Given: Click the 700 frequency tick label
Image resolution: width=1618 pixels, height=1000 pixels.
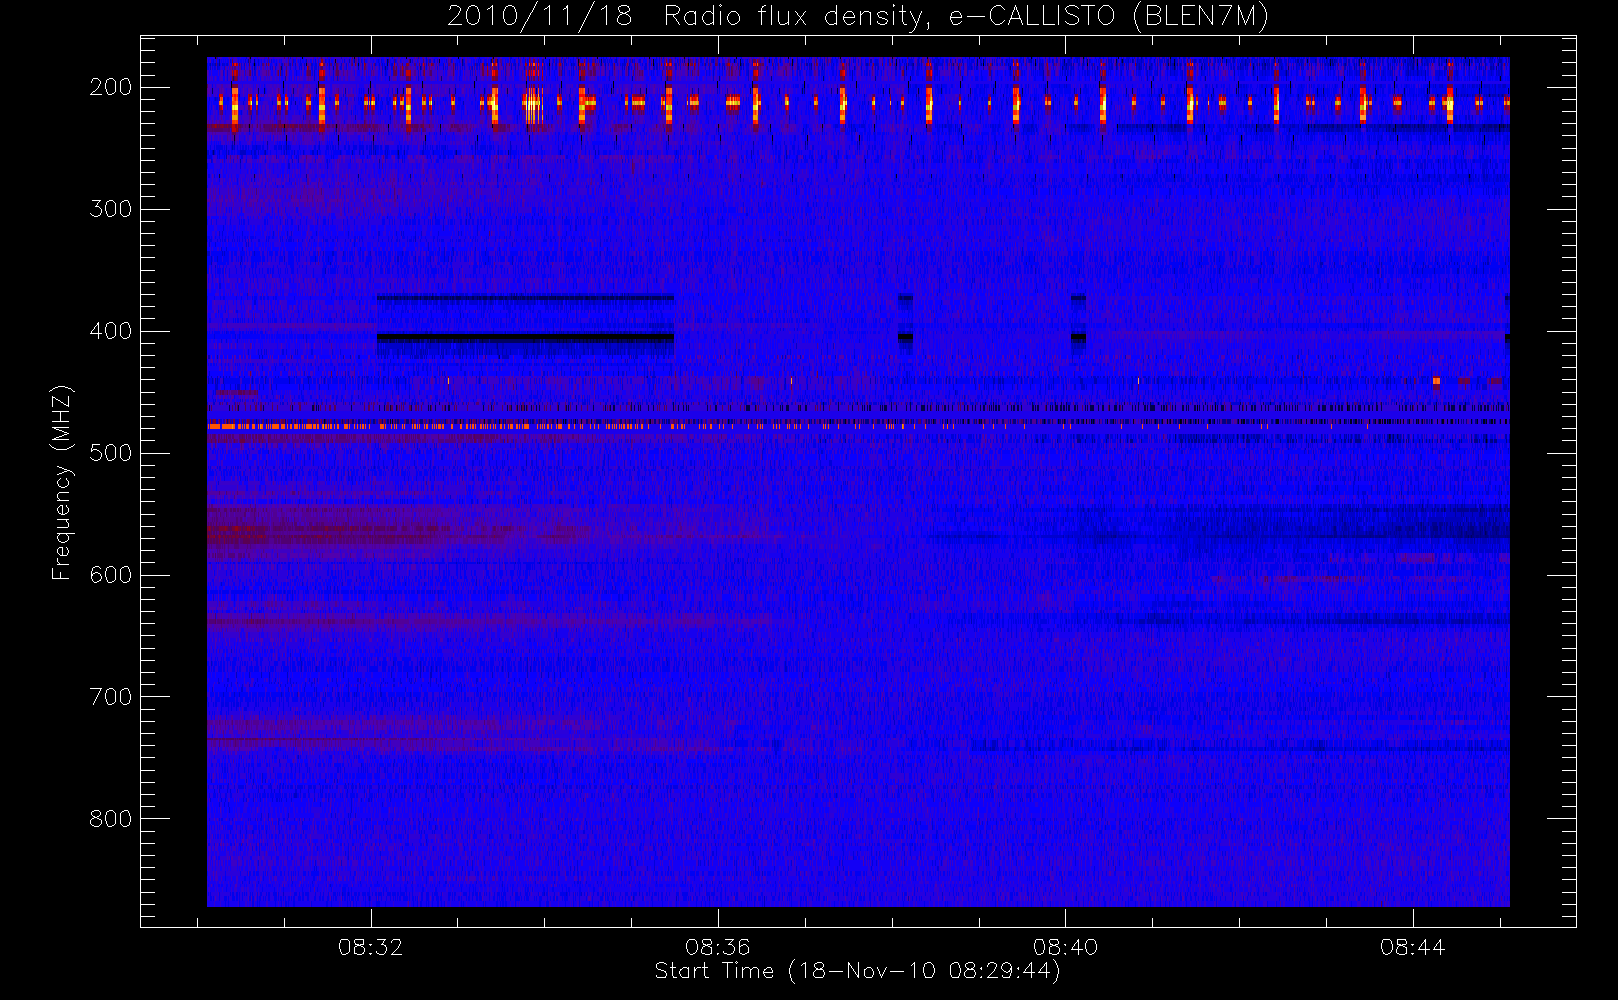Looking at the screenshot, I should click(111, 697).
